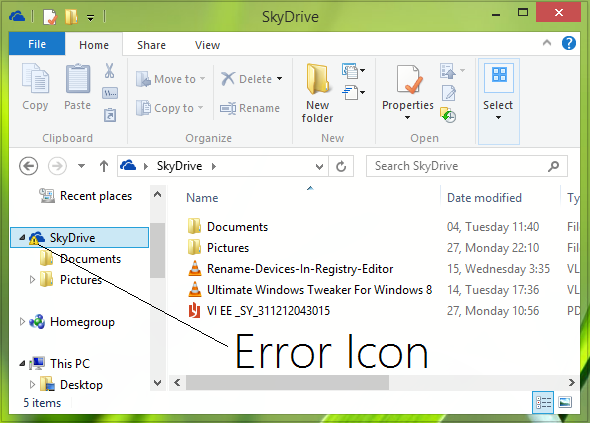
Task: Go up one level with Up arrow
Action: (104, 166)
